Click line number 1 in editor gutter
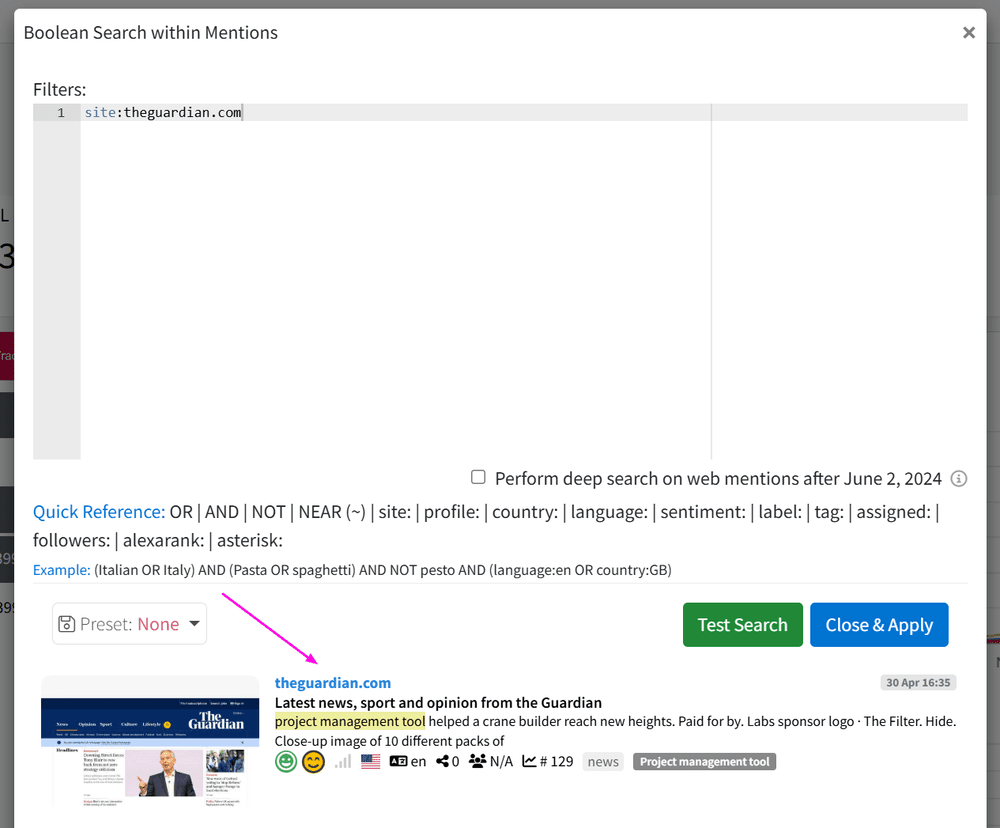Viewport: 1000px width, 828px height. pos(61,113)
